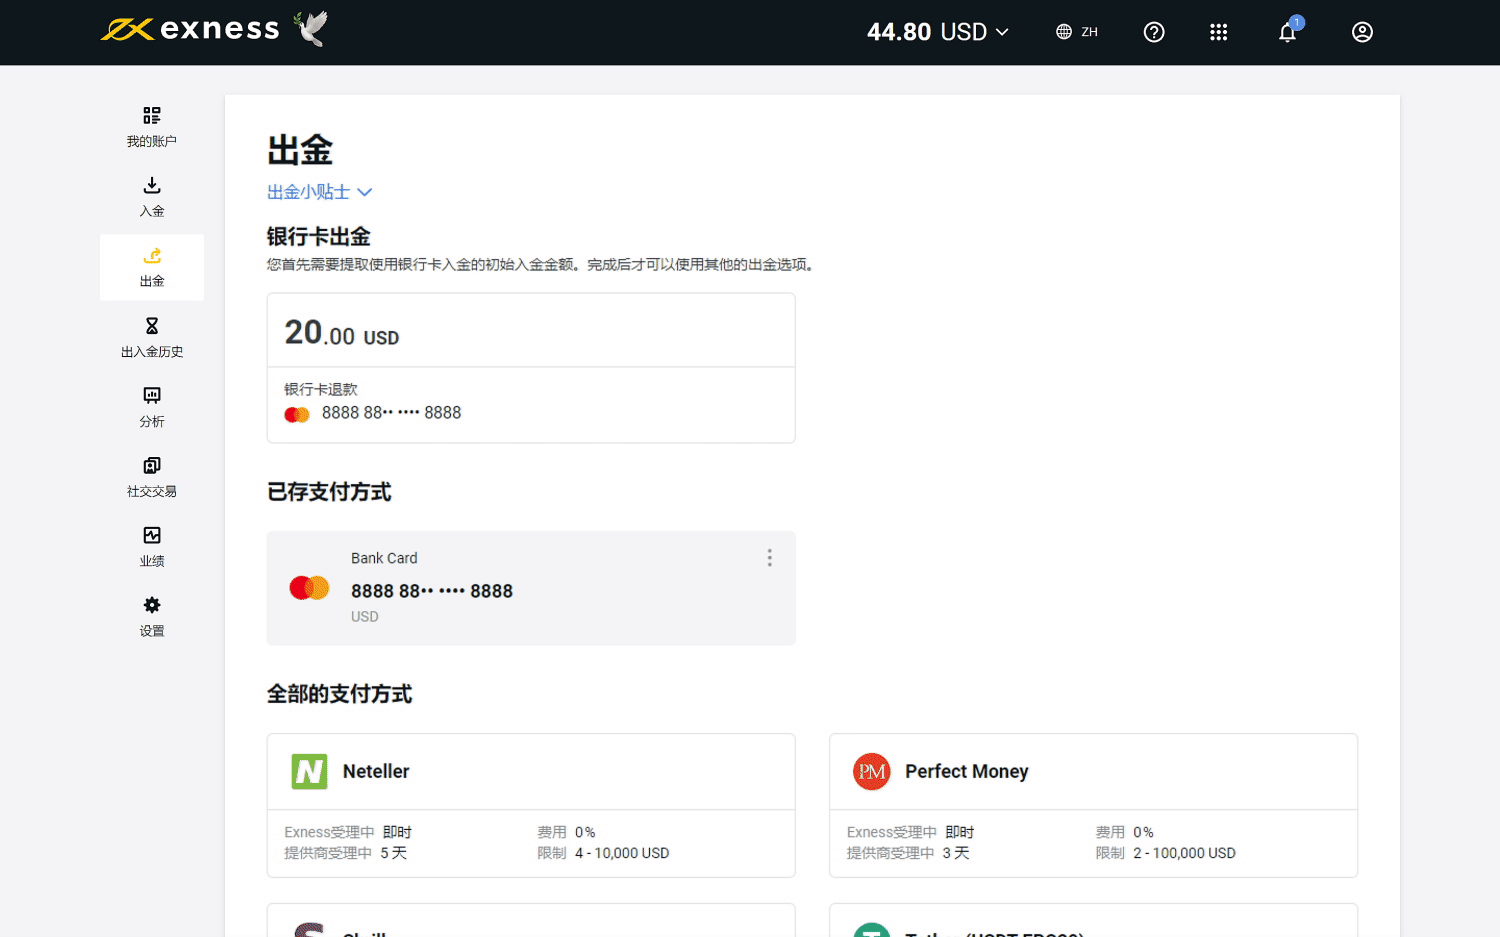Open the Analytics (分析) sidebar icon

pyautogui.click(x=152, y=396)
